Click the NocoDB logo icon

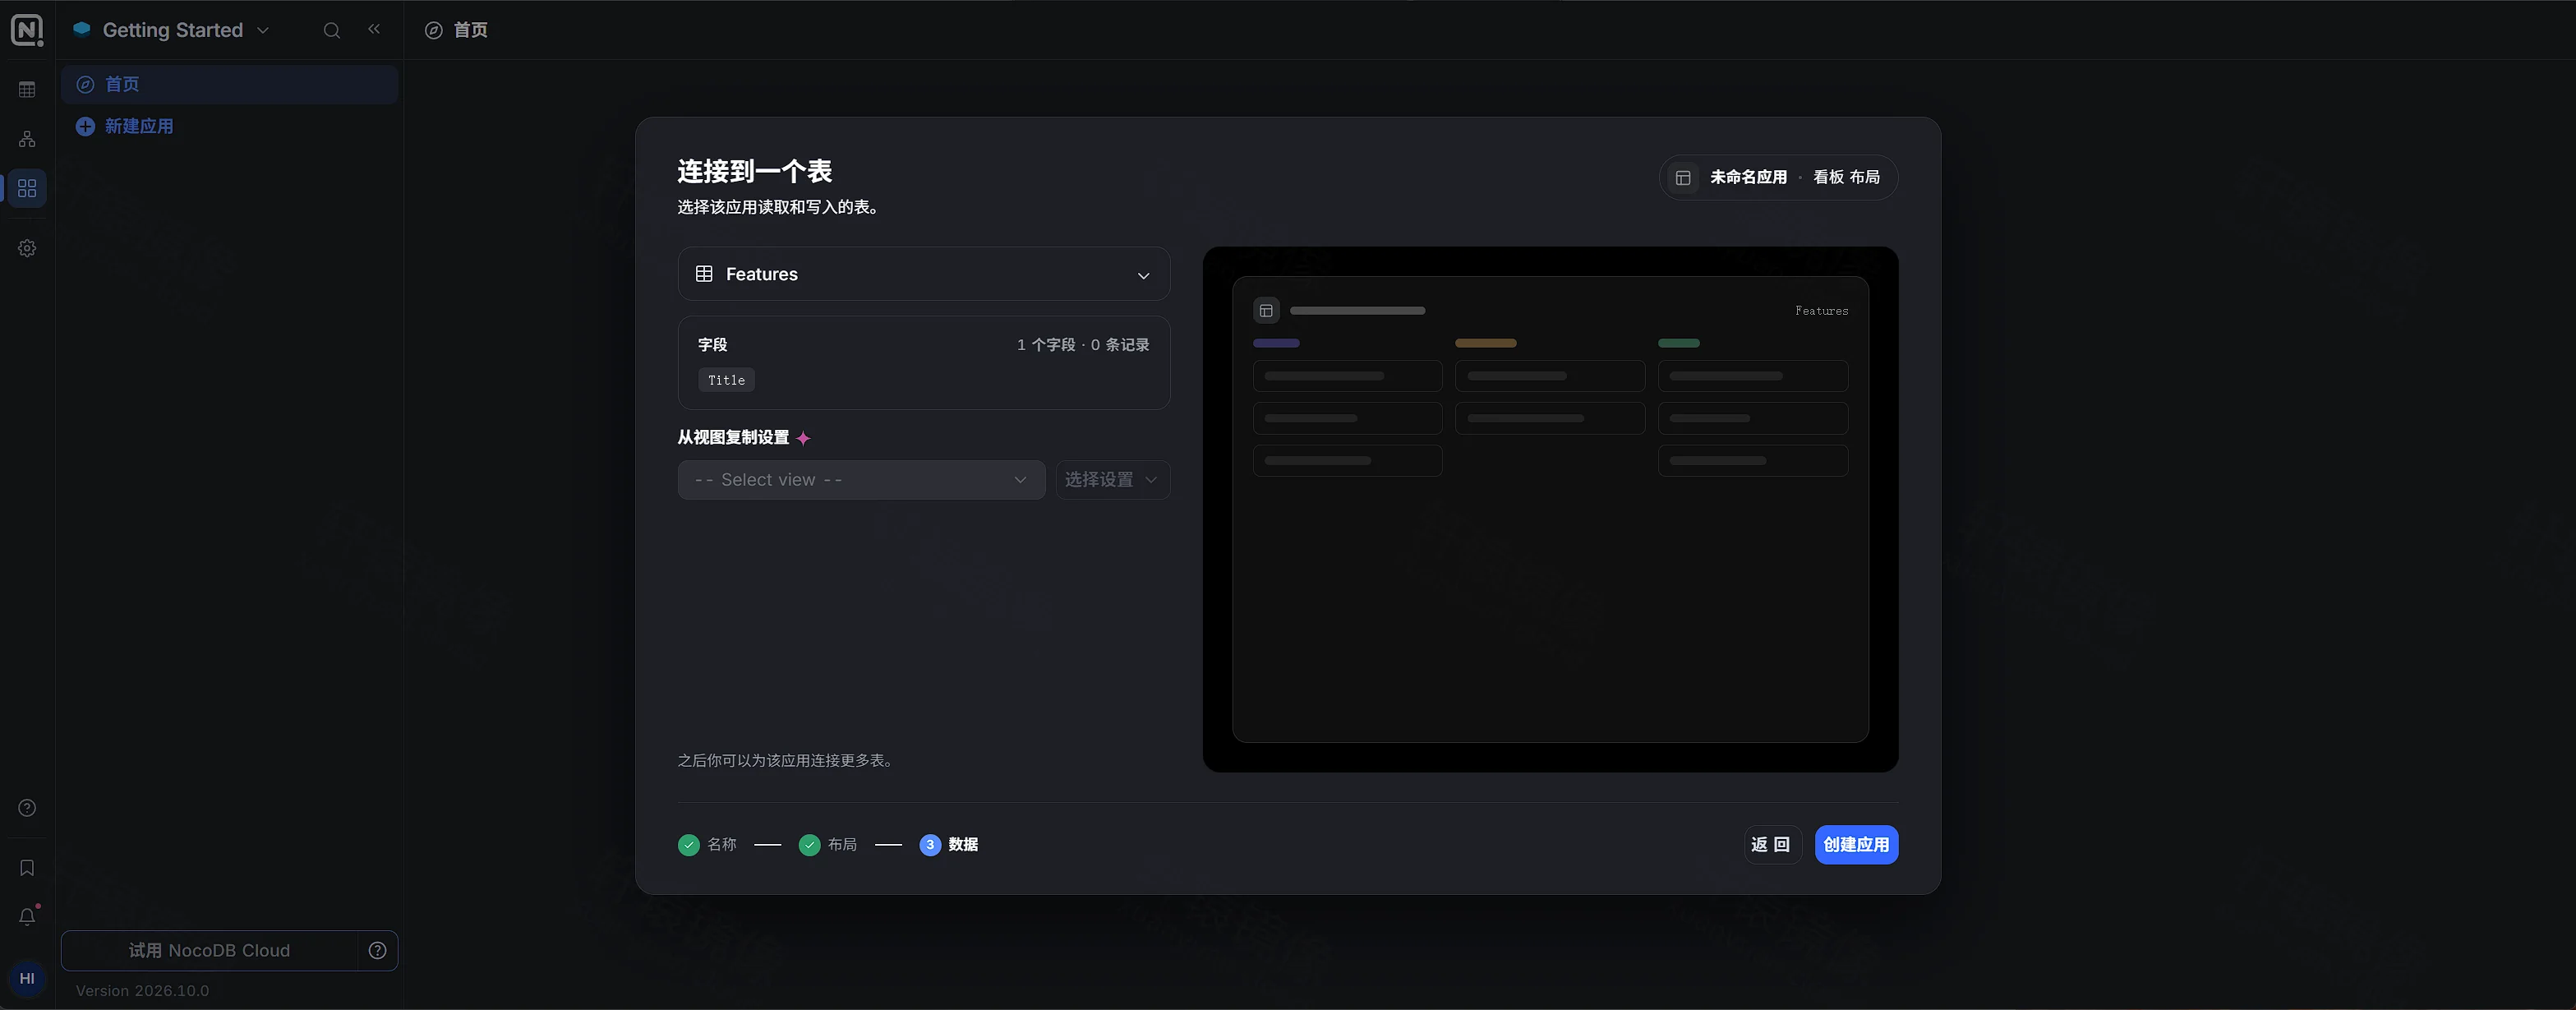27,30
